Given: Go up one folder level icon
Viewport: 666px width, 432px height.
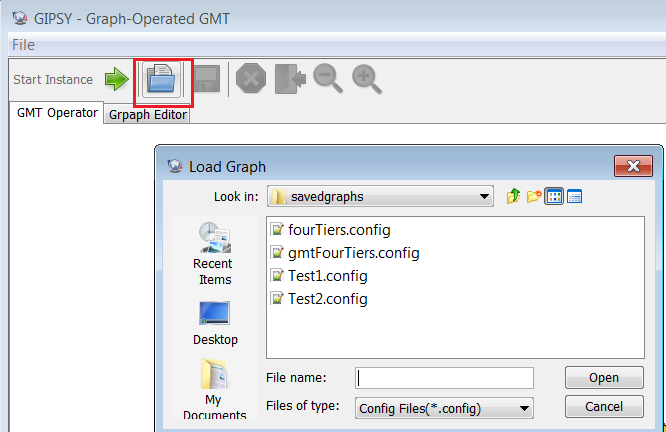Looking at the screenshot, I should click(x=514, y=196).
